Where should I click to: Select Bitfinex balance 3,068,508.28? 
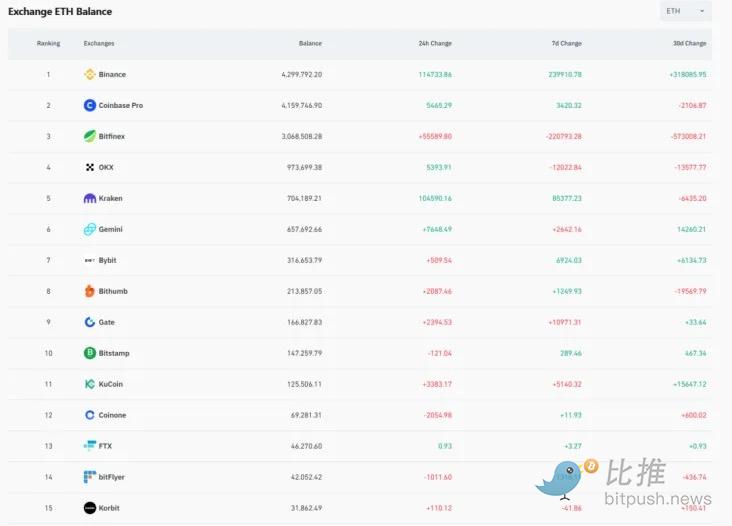point(302,136)
